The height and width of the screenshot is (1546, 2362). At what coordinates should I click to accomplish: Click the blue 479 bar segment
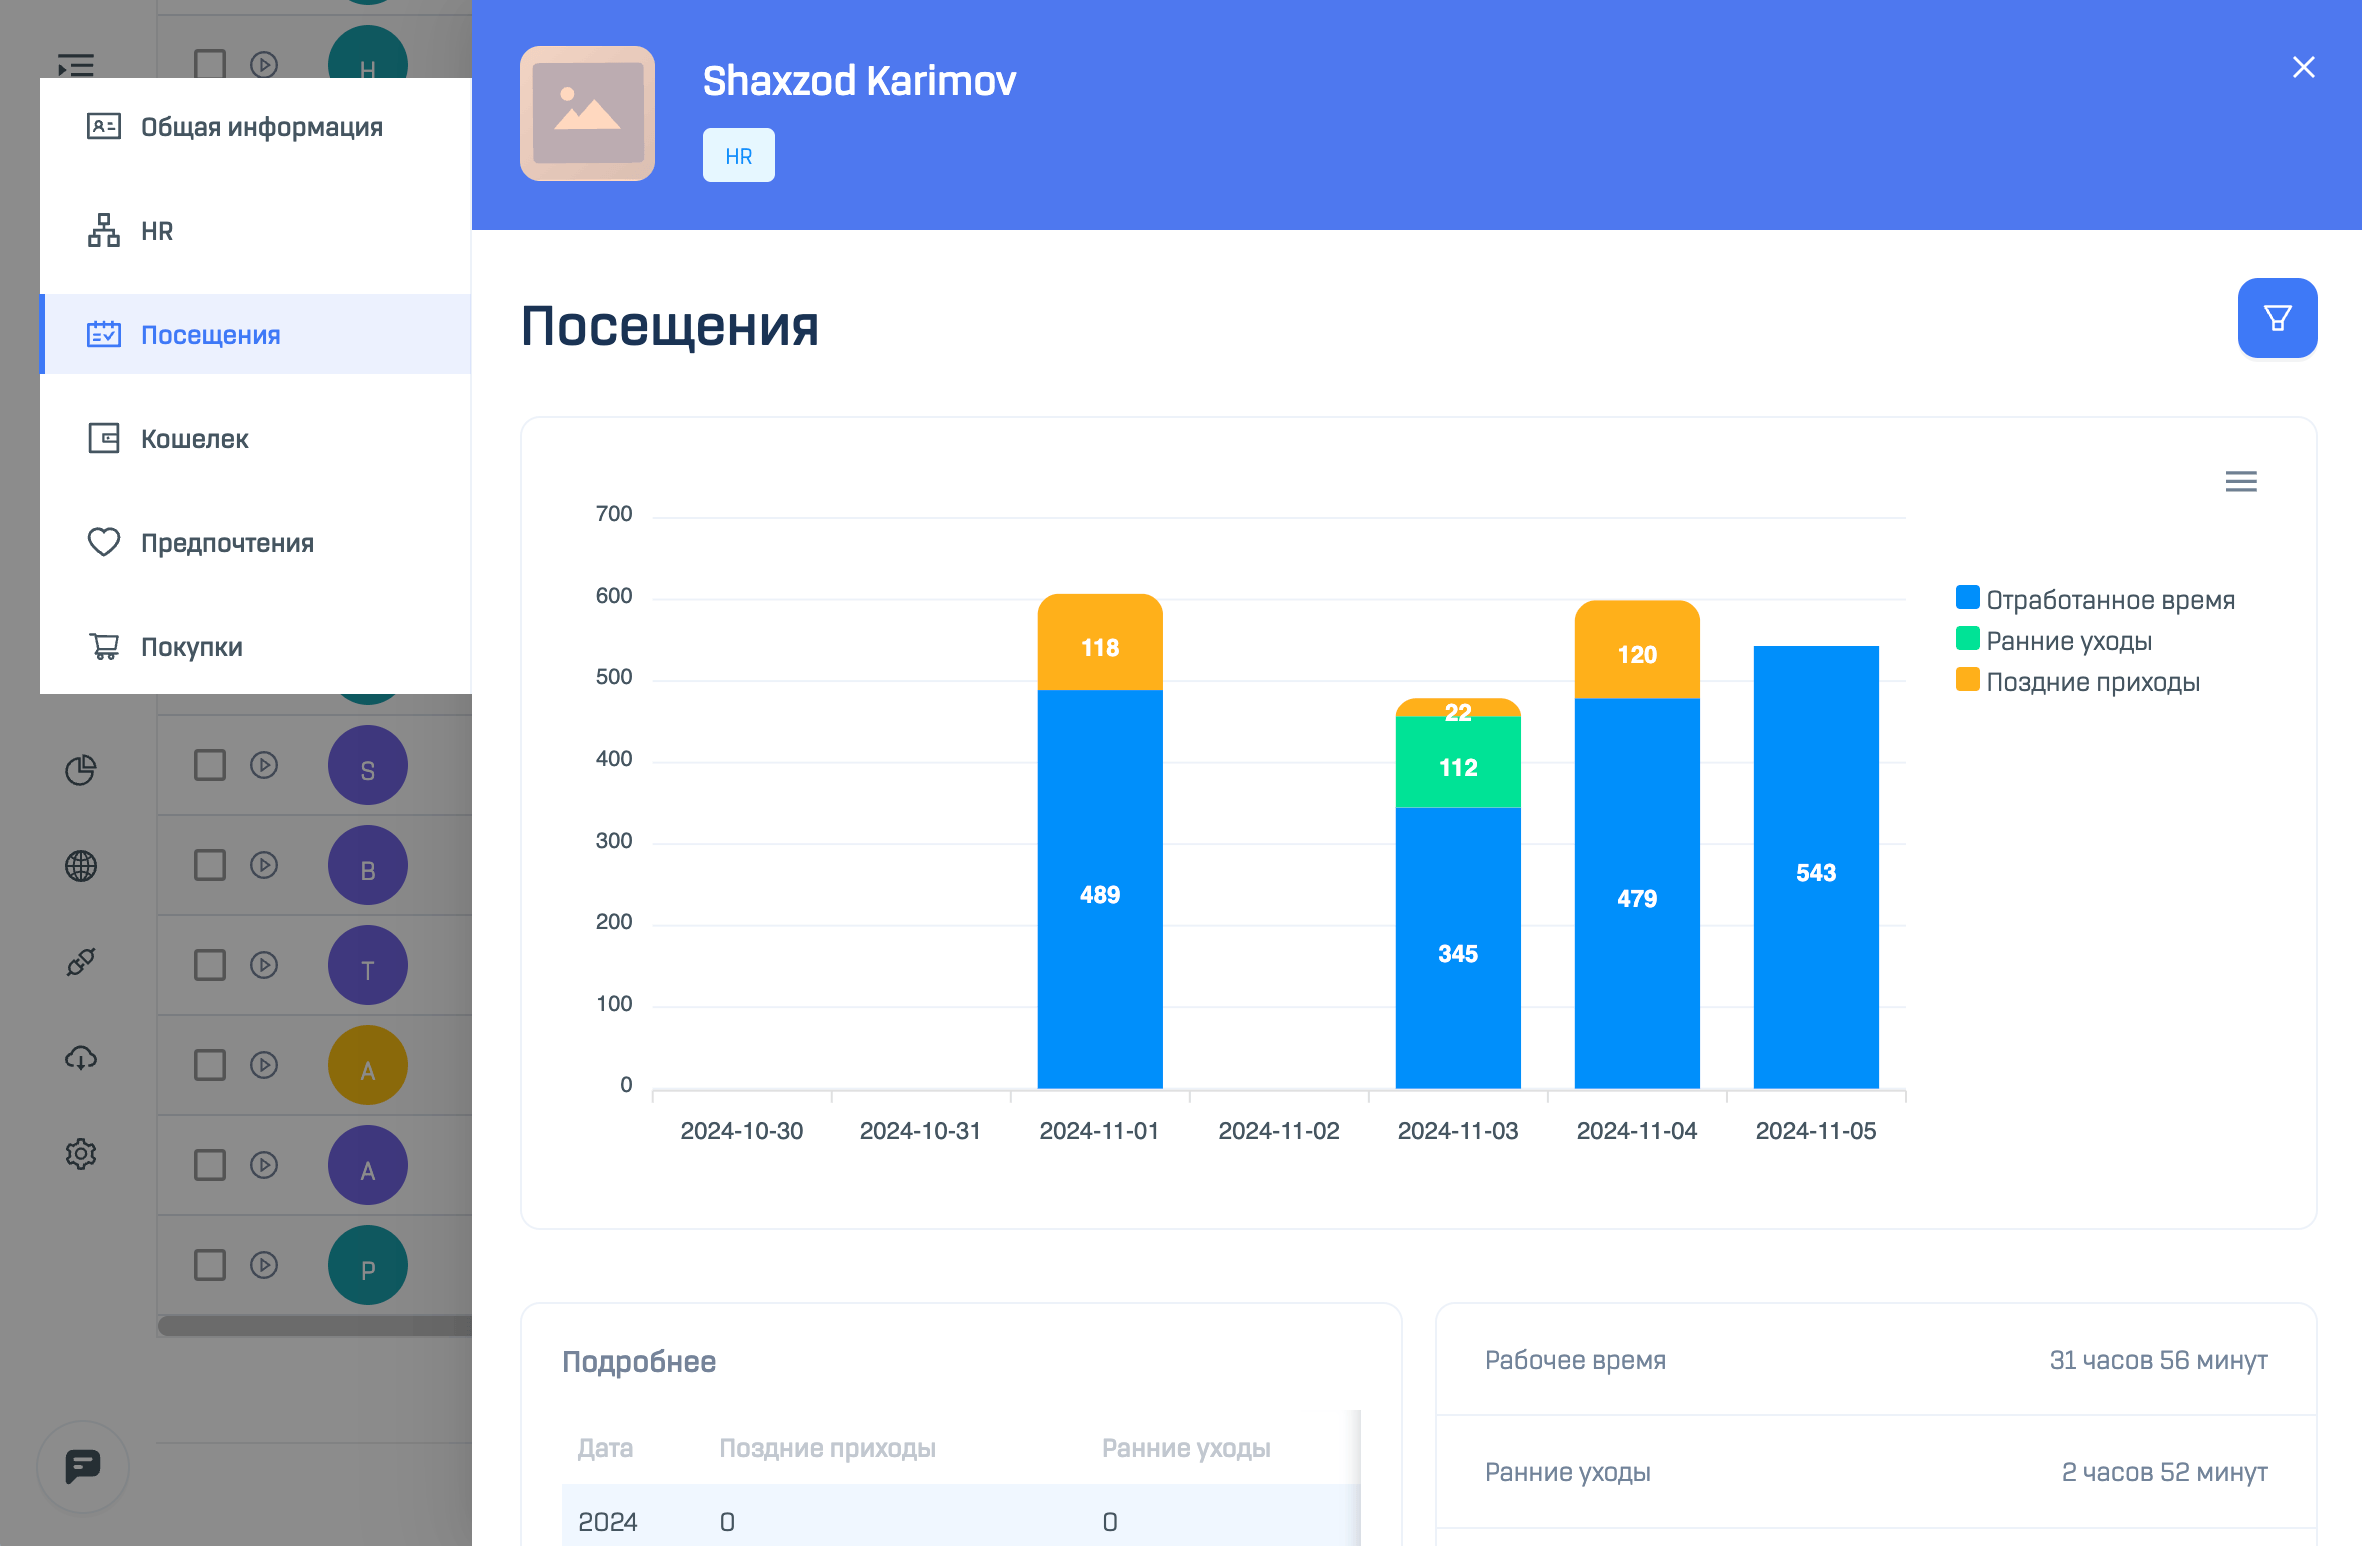(x=1637, y=893)
